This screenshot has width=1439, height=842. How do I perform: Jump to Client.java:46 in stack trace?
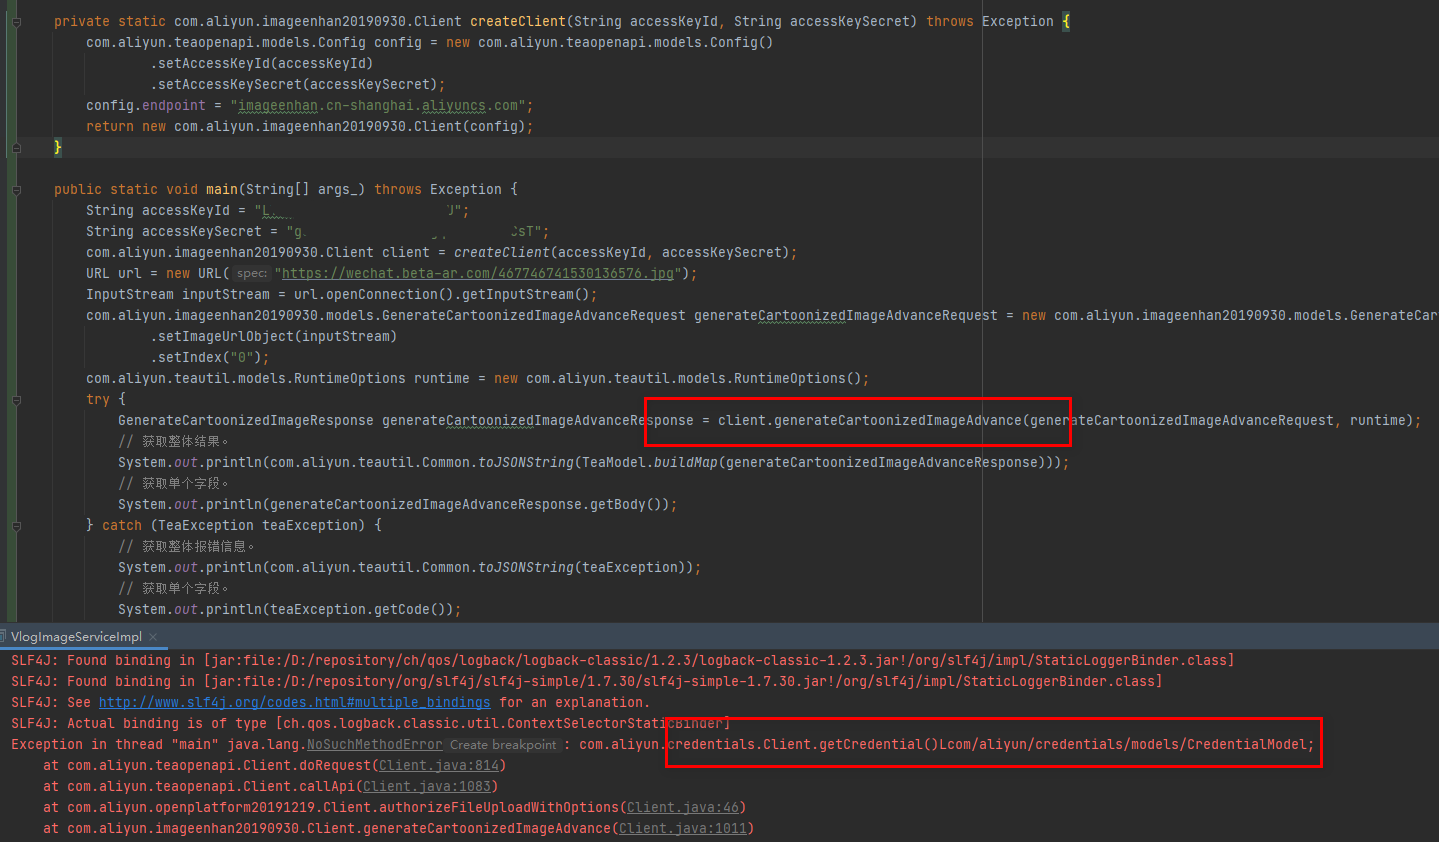682,808
